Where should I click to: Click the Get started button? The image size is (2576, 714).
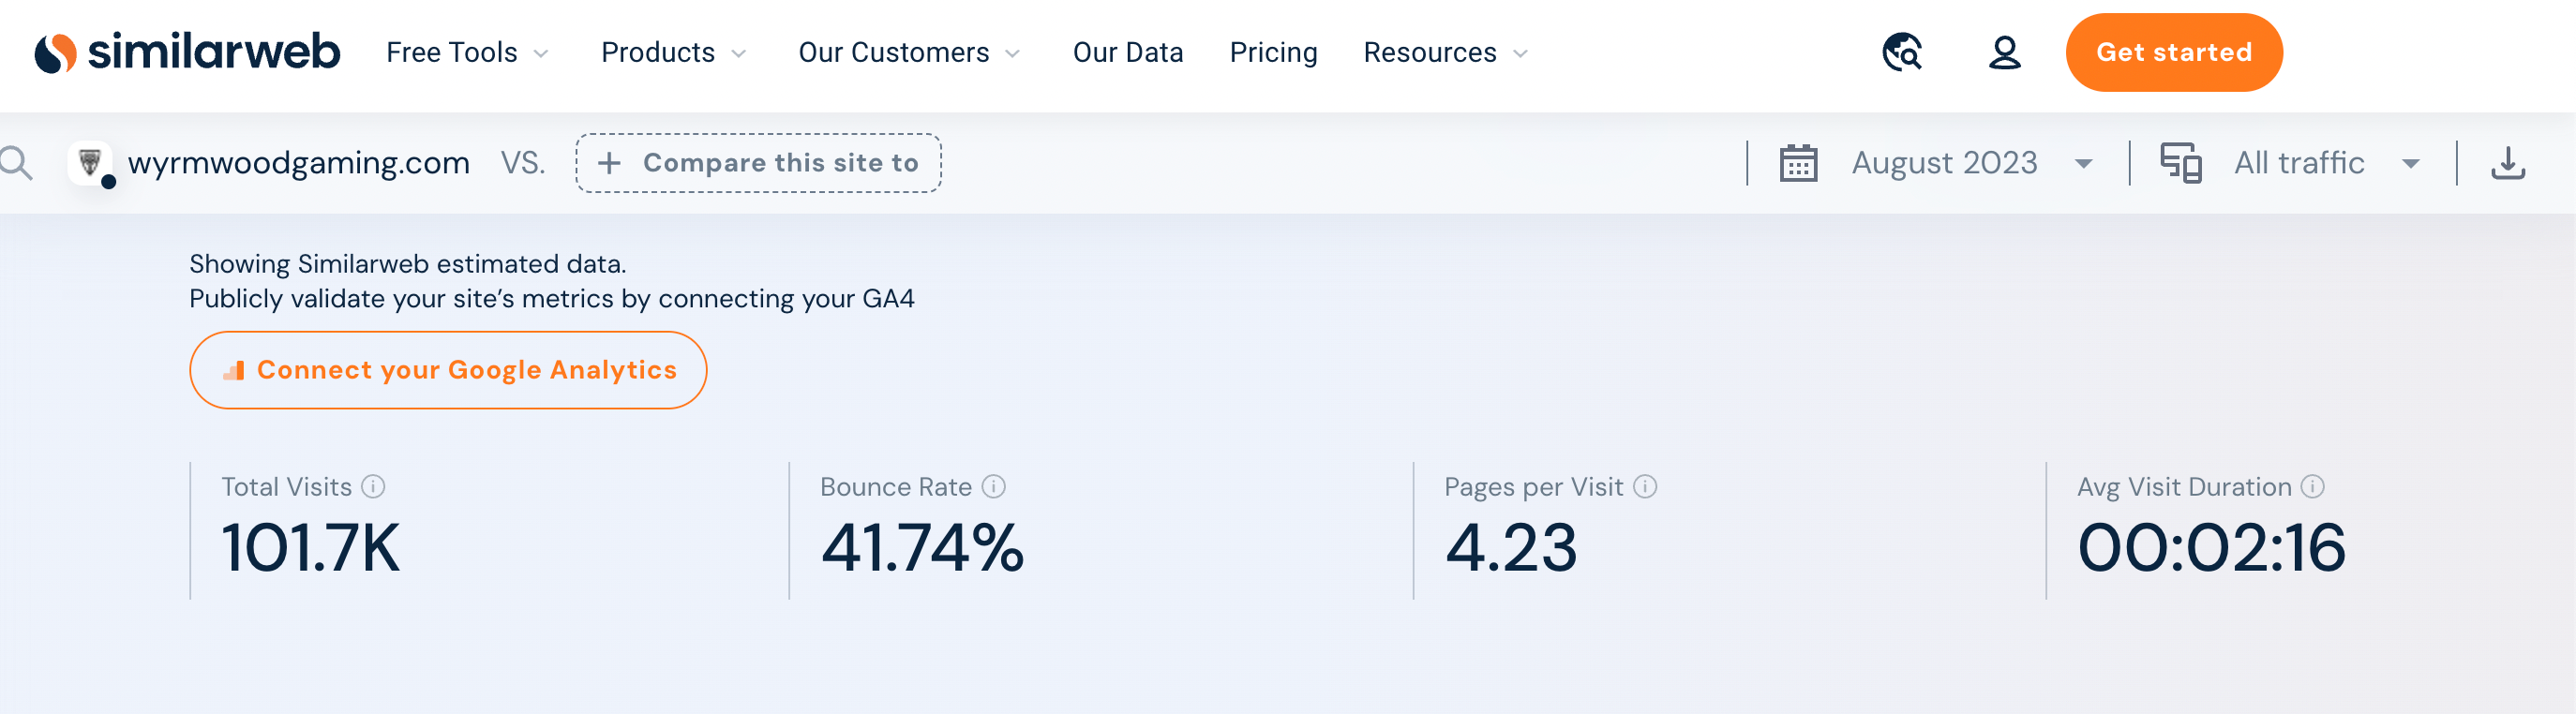click(x=2173, y=52)
